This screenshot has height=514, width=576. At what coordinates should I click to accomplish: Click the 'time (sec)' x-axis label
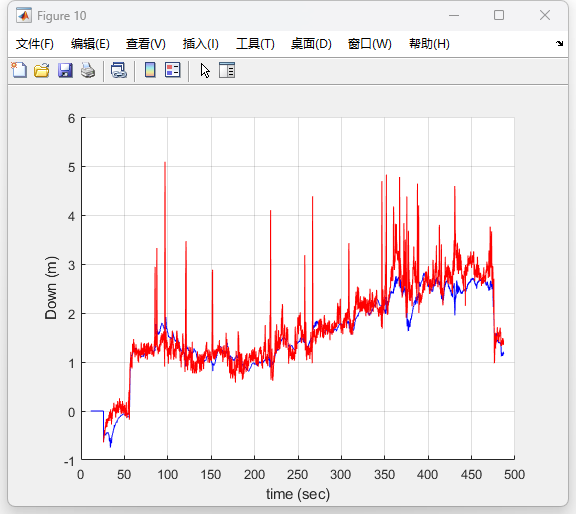click(298, 494)
